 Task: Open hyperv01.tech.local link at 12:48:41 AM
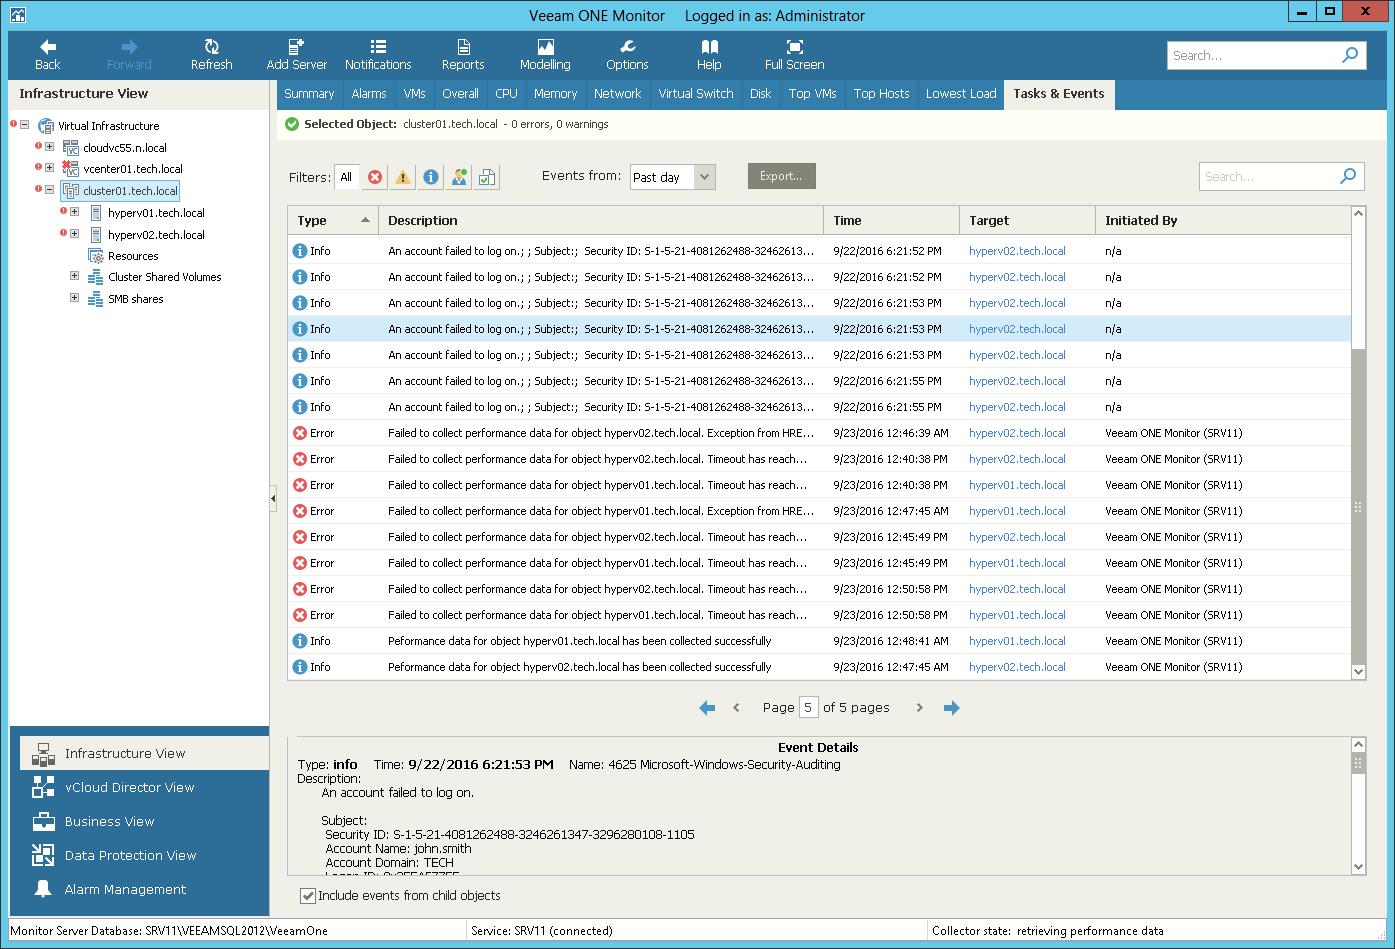pyautogui.click(x=1017, y=641)
